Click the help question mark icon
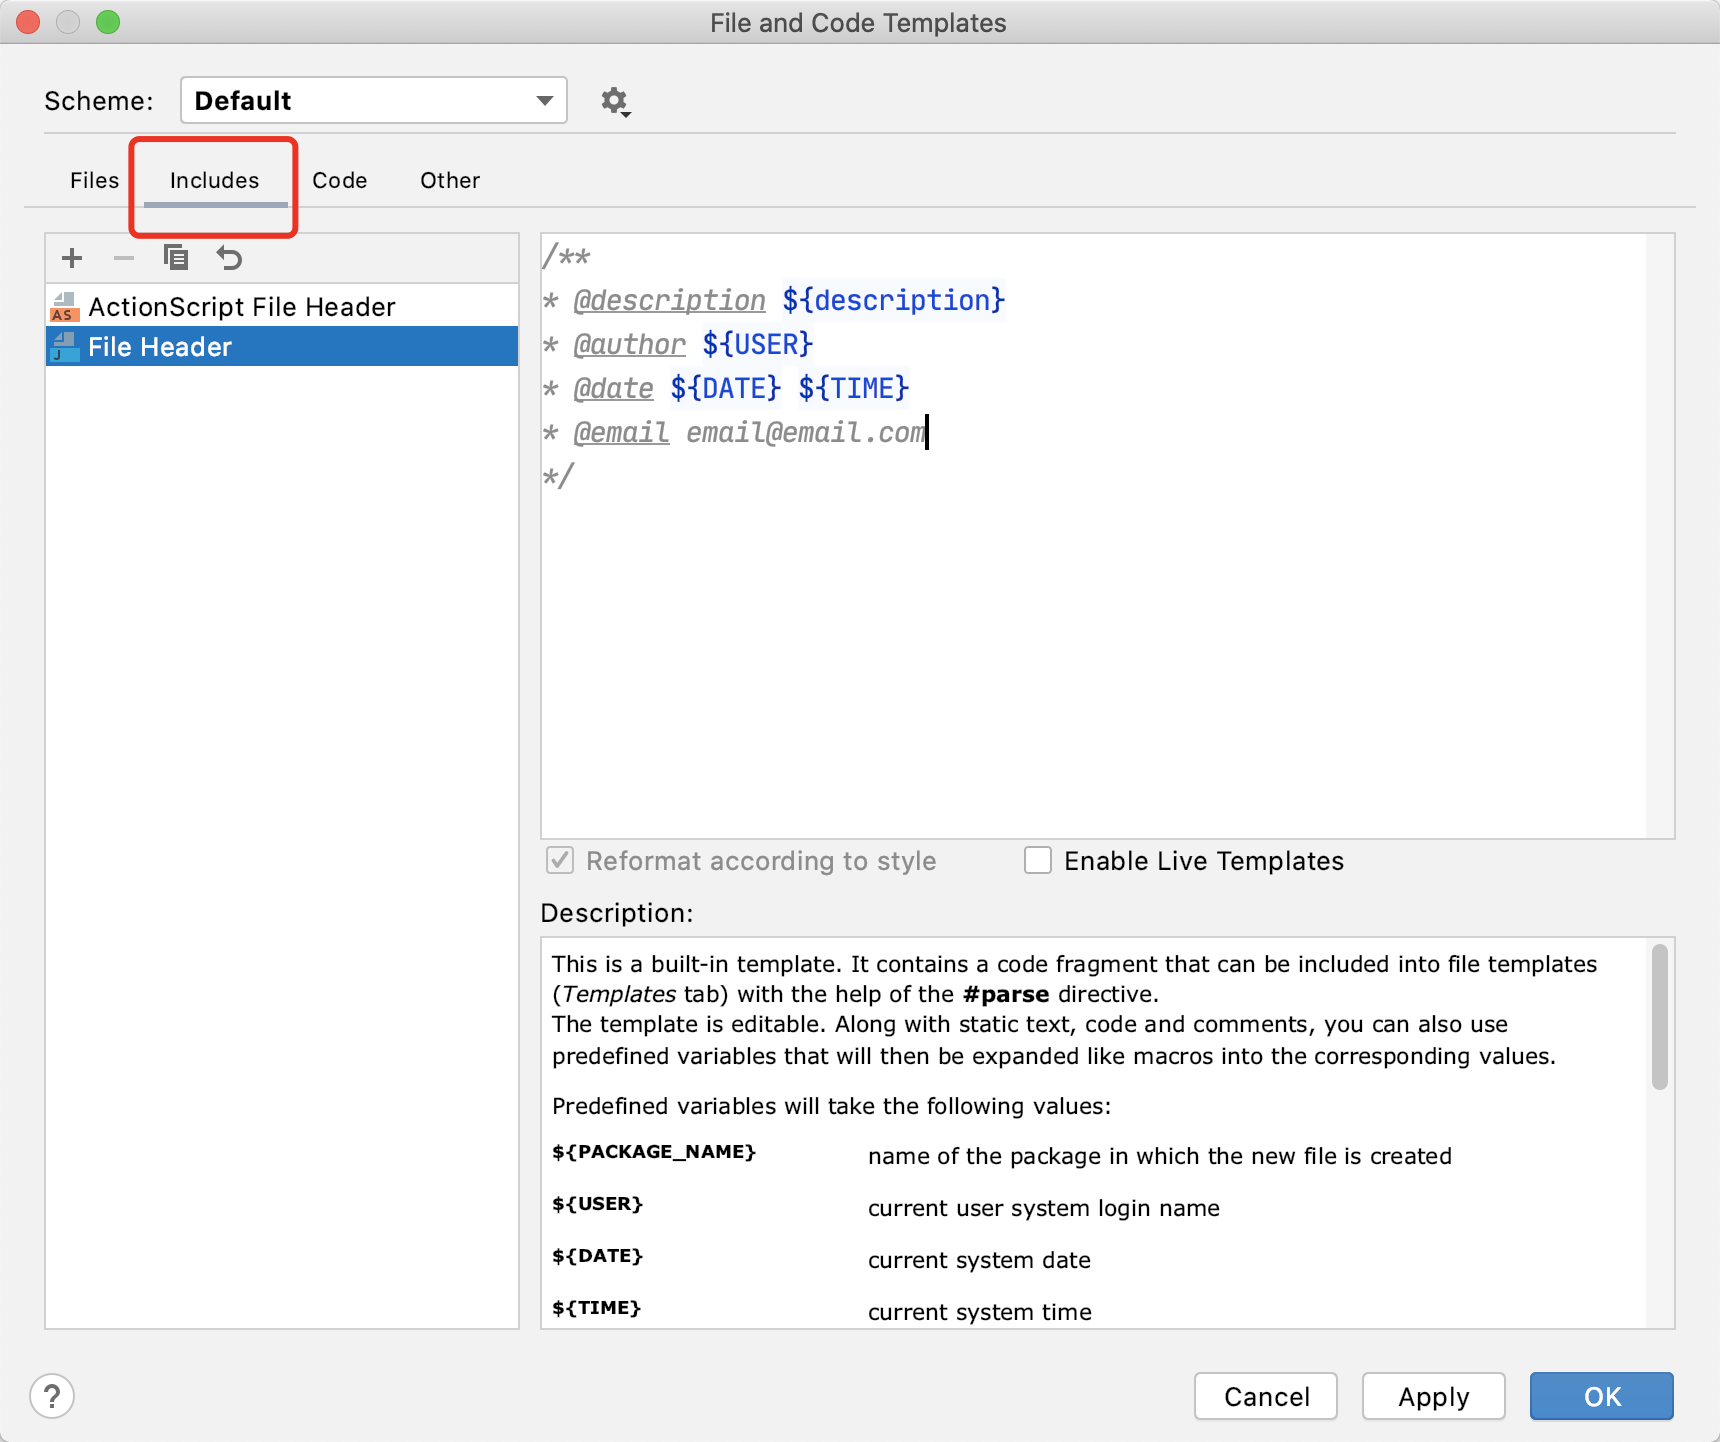This screenshot has height=1442, width=1720. pos(52,1396)
